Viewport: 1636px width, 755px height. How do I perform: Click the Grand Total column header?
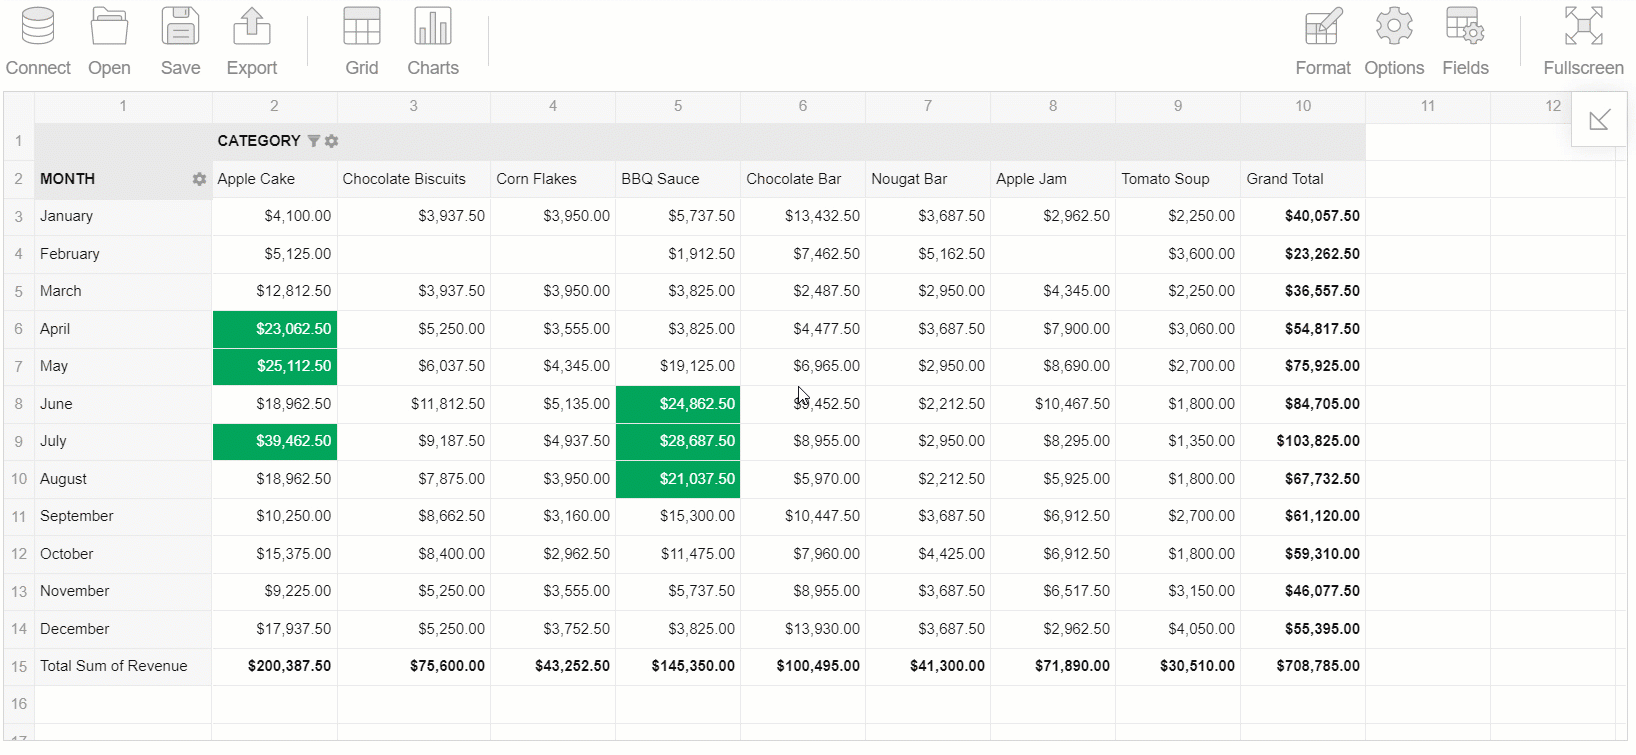tap(1303, 179)
